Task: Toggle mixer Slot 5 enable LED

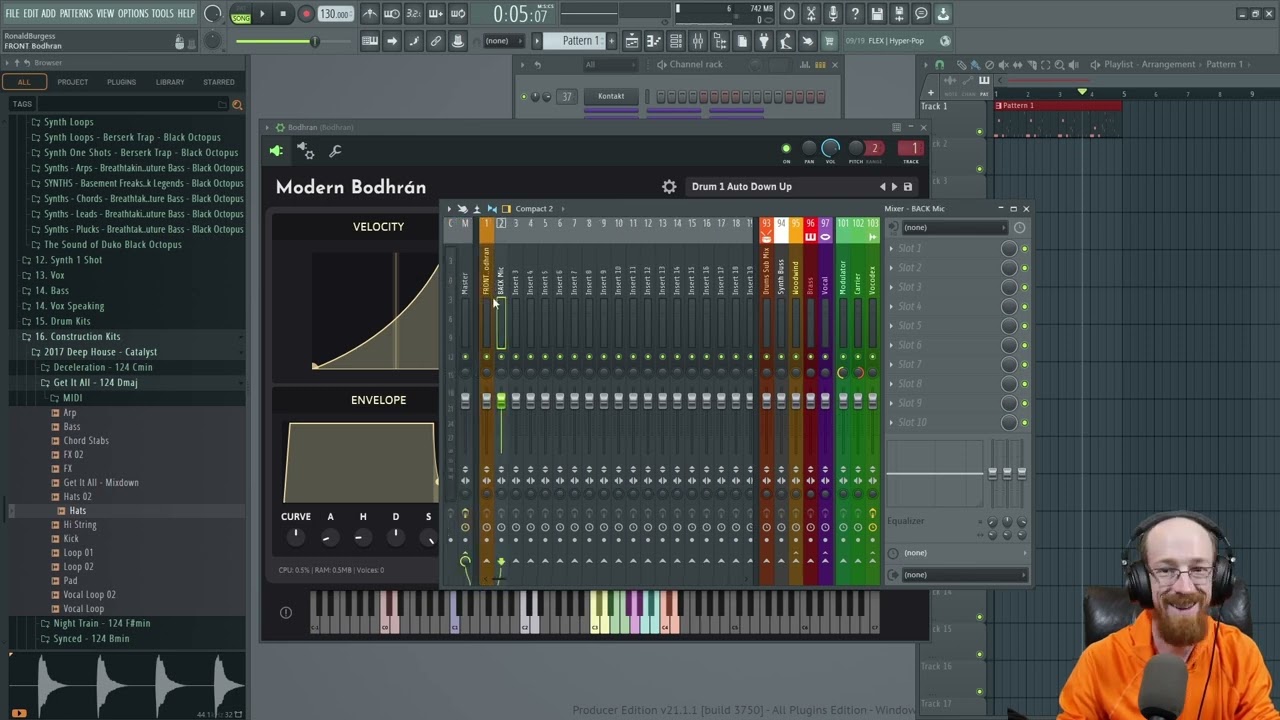Action: 1024,326
